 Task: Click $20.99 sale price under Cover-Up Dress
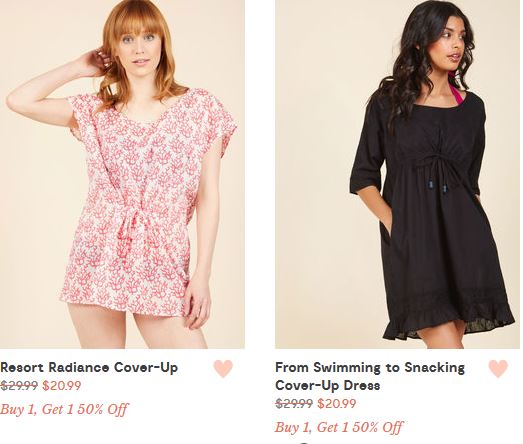337,404
